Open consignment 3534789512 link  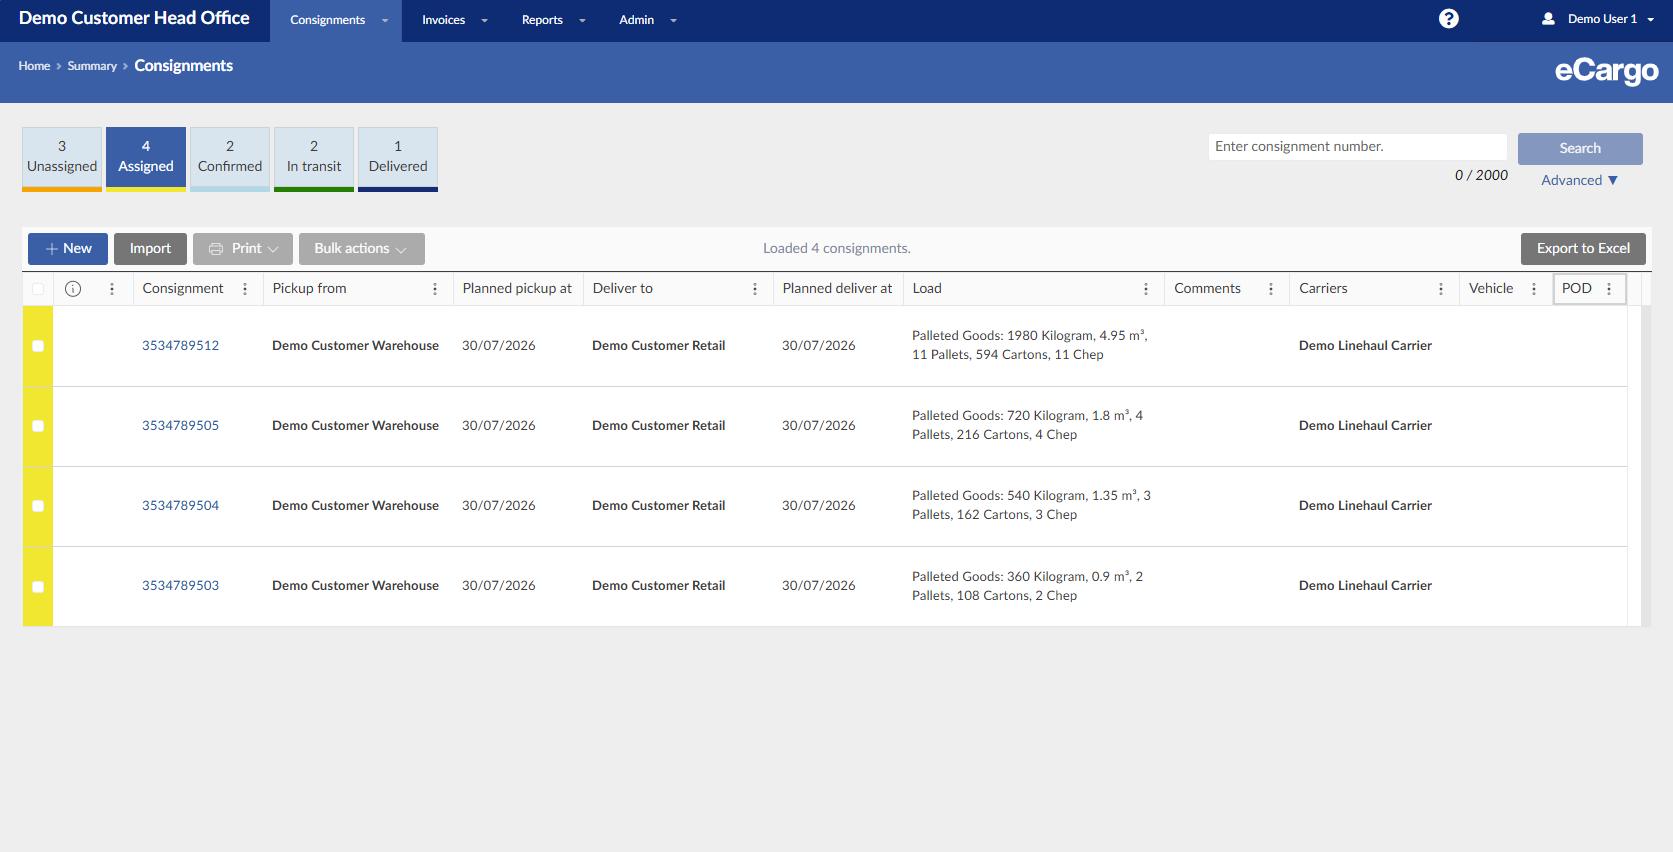coord(180,346)
